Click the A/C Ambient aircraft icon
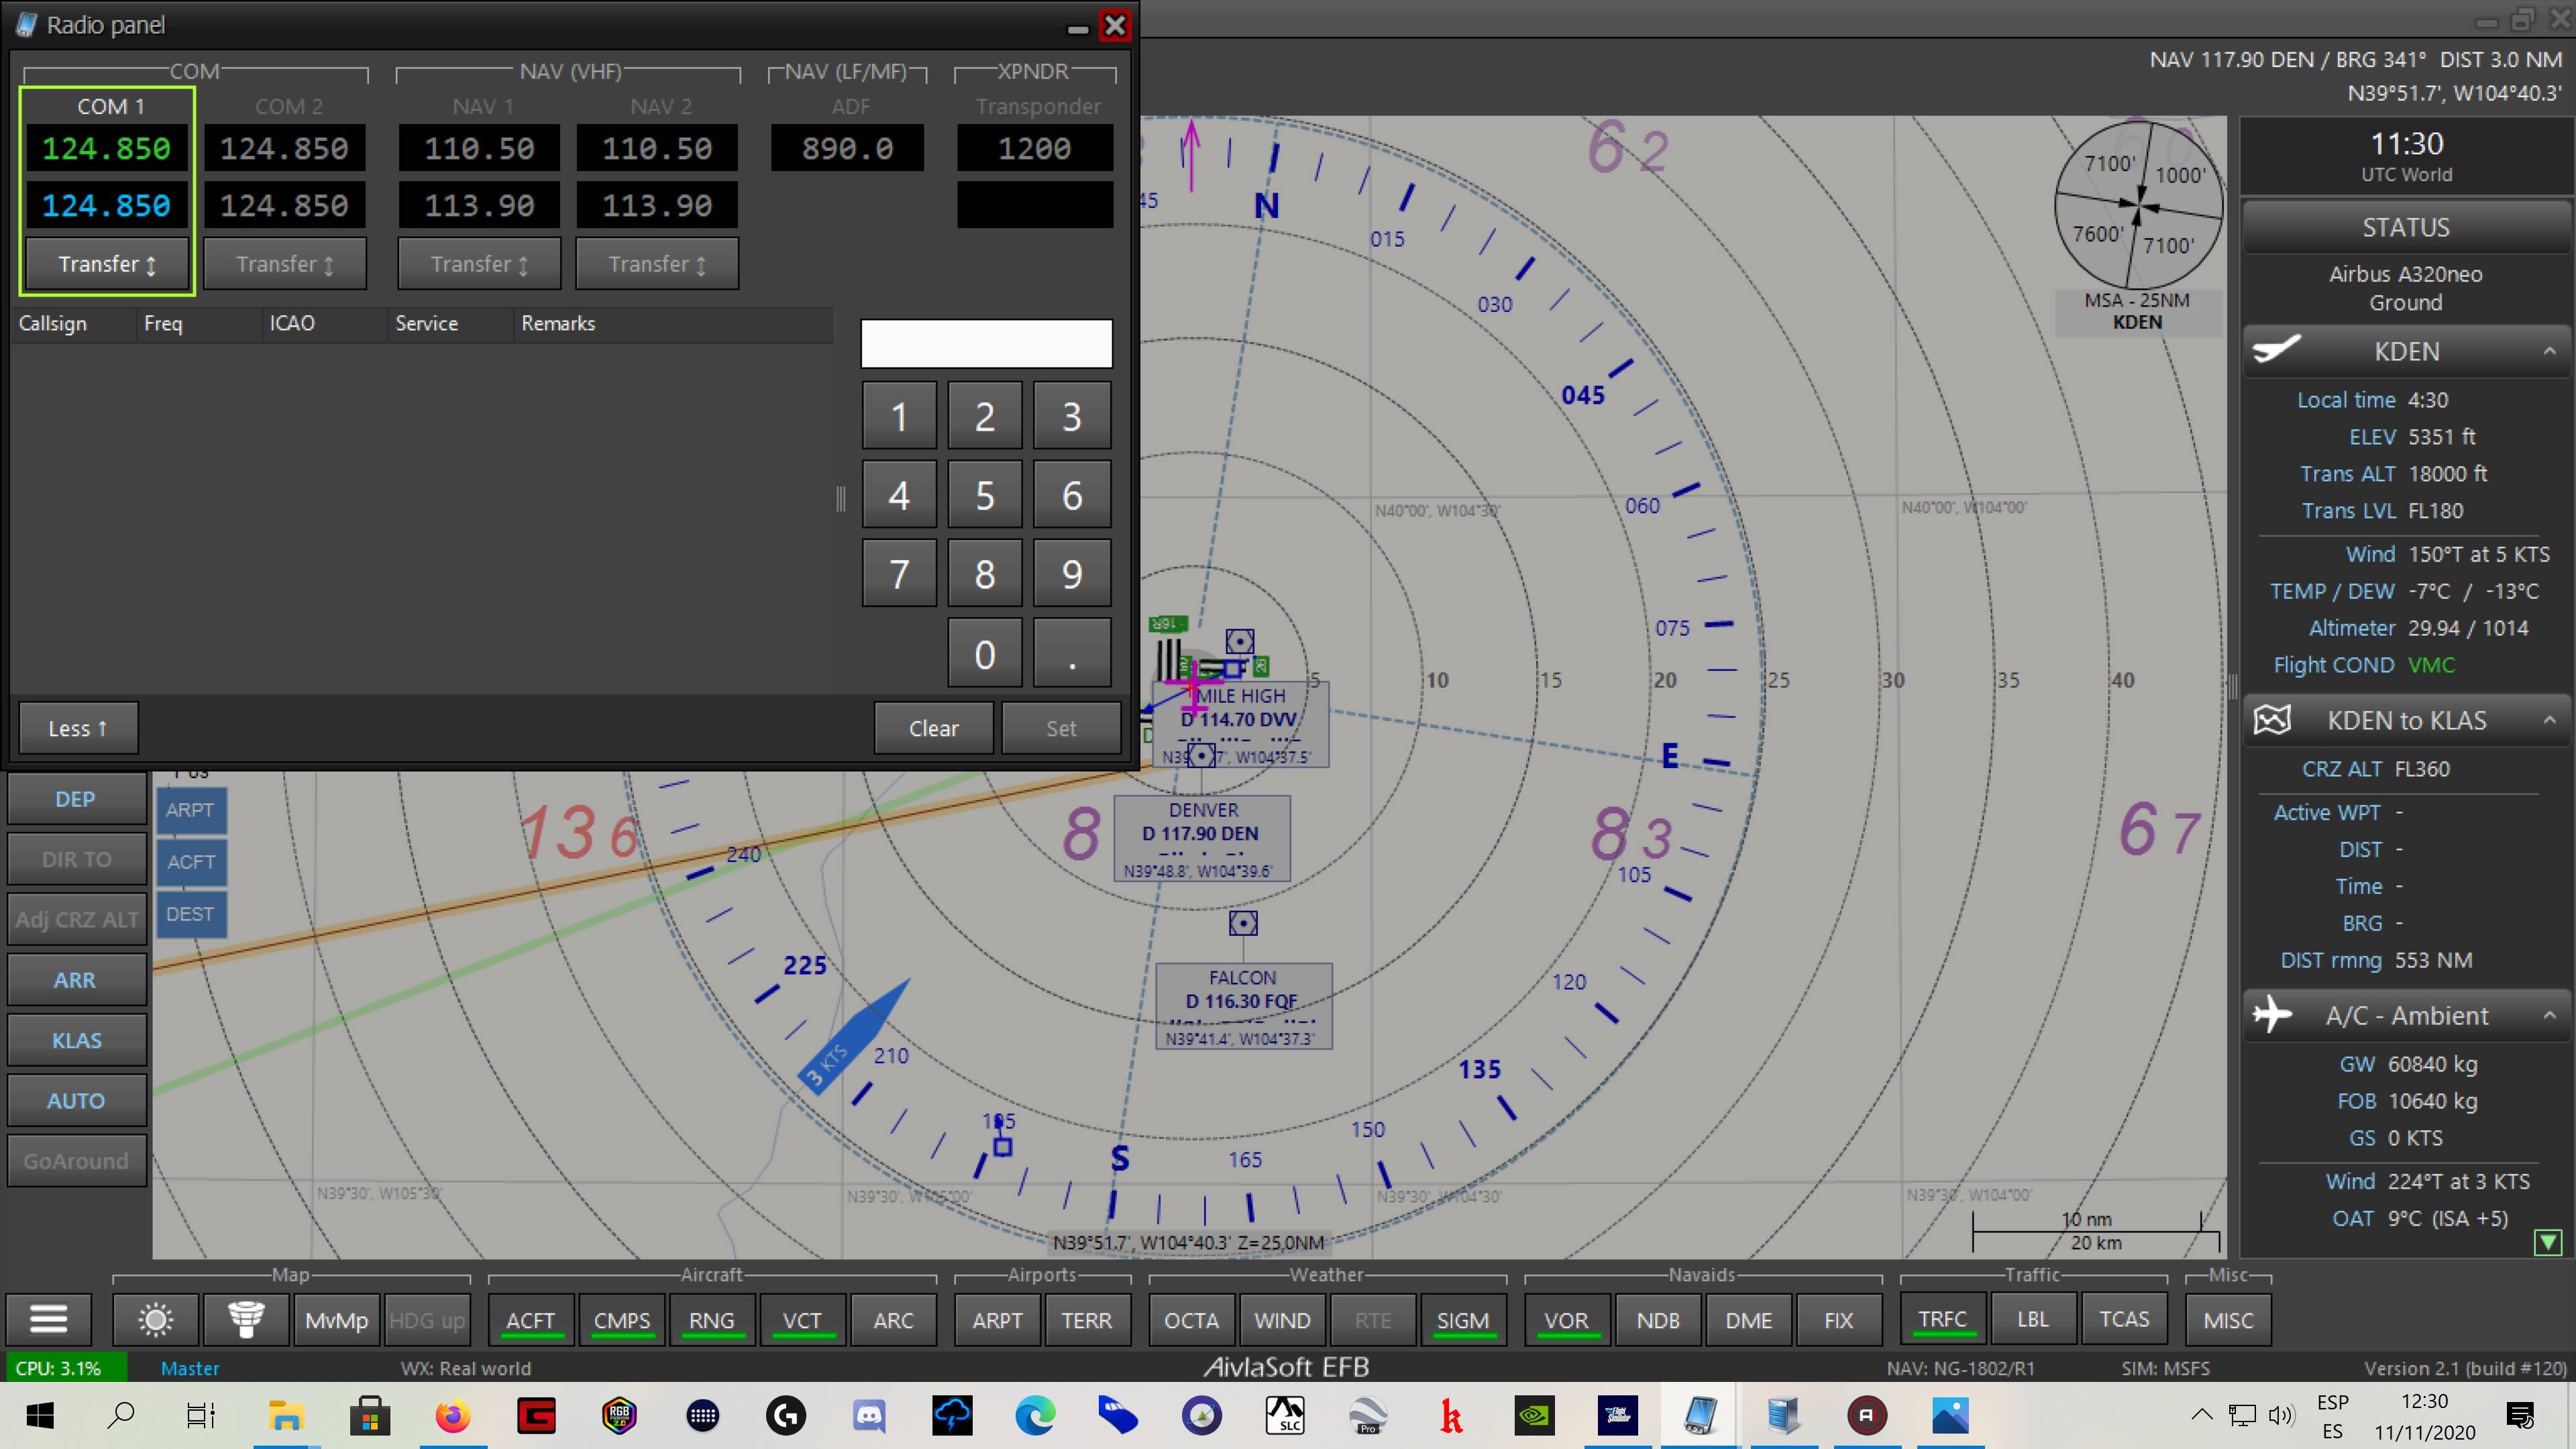The width and height of the screenshot is (2576, 1449). (2273, 1015)
